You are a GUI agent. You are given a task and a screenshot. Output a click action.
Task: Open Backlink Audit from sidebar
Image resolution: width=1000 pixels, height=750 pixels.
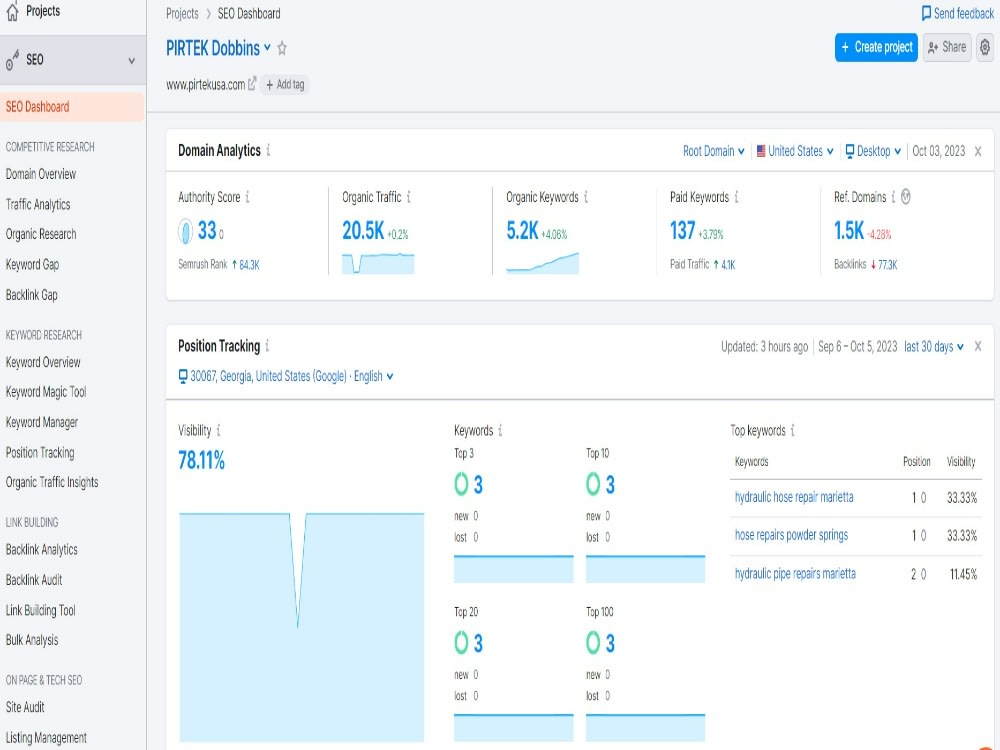click(x=34, y=580)
